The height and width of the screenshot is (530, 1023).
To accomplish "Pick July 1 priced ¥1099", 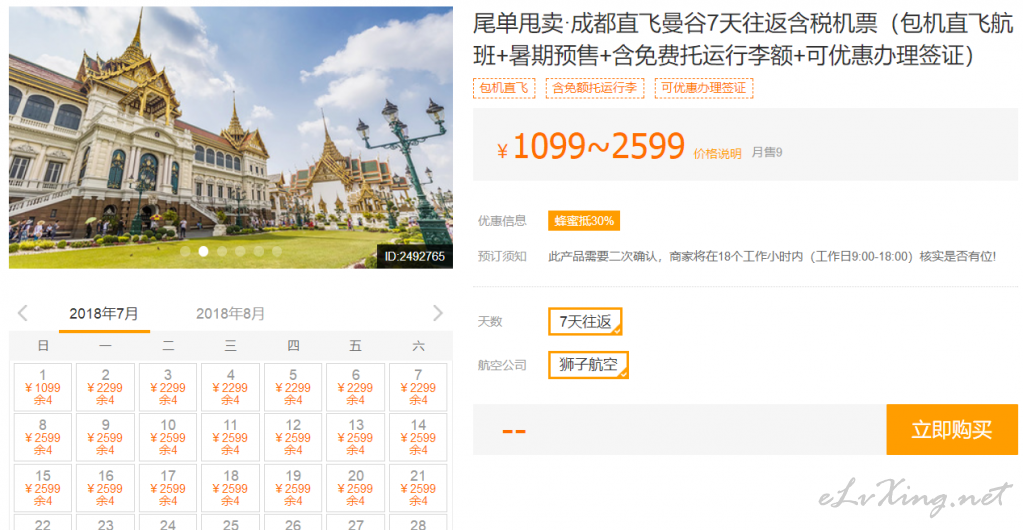I will coord(42,387).
